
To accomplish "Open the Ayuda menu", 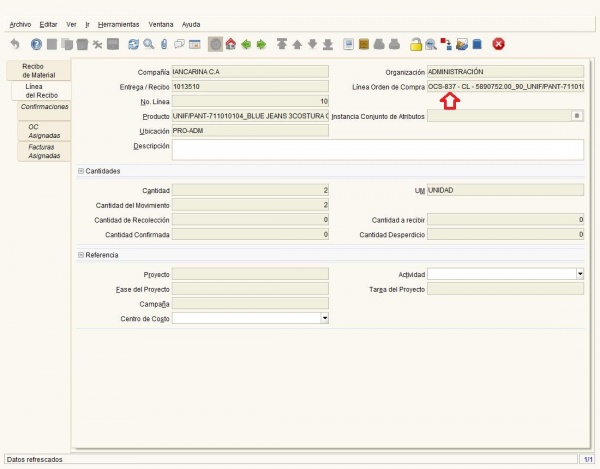I will click(191, 24).
